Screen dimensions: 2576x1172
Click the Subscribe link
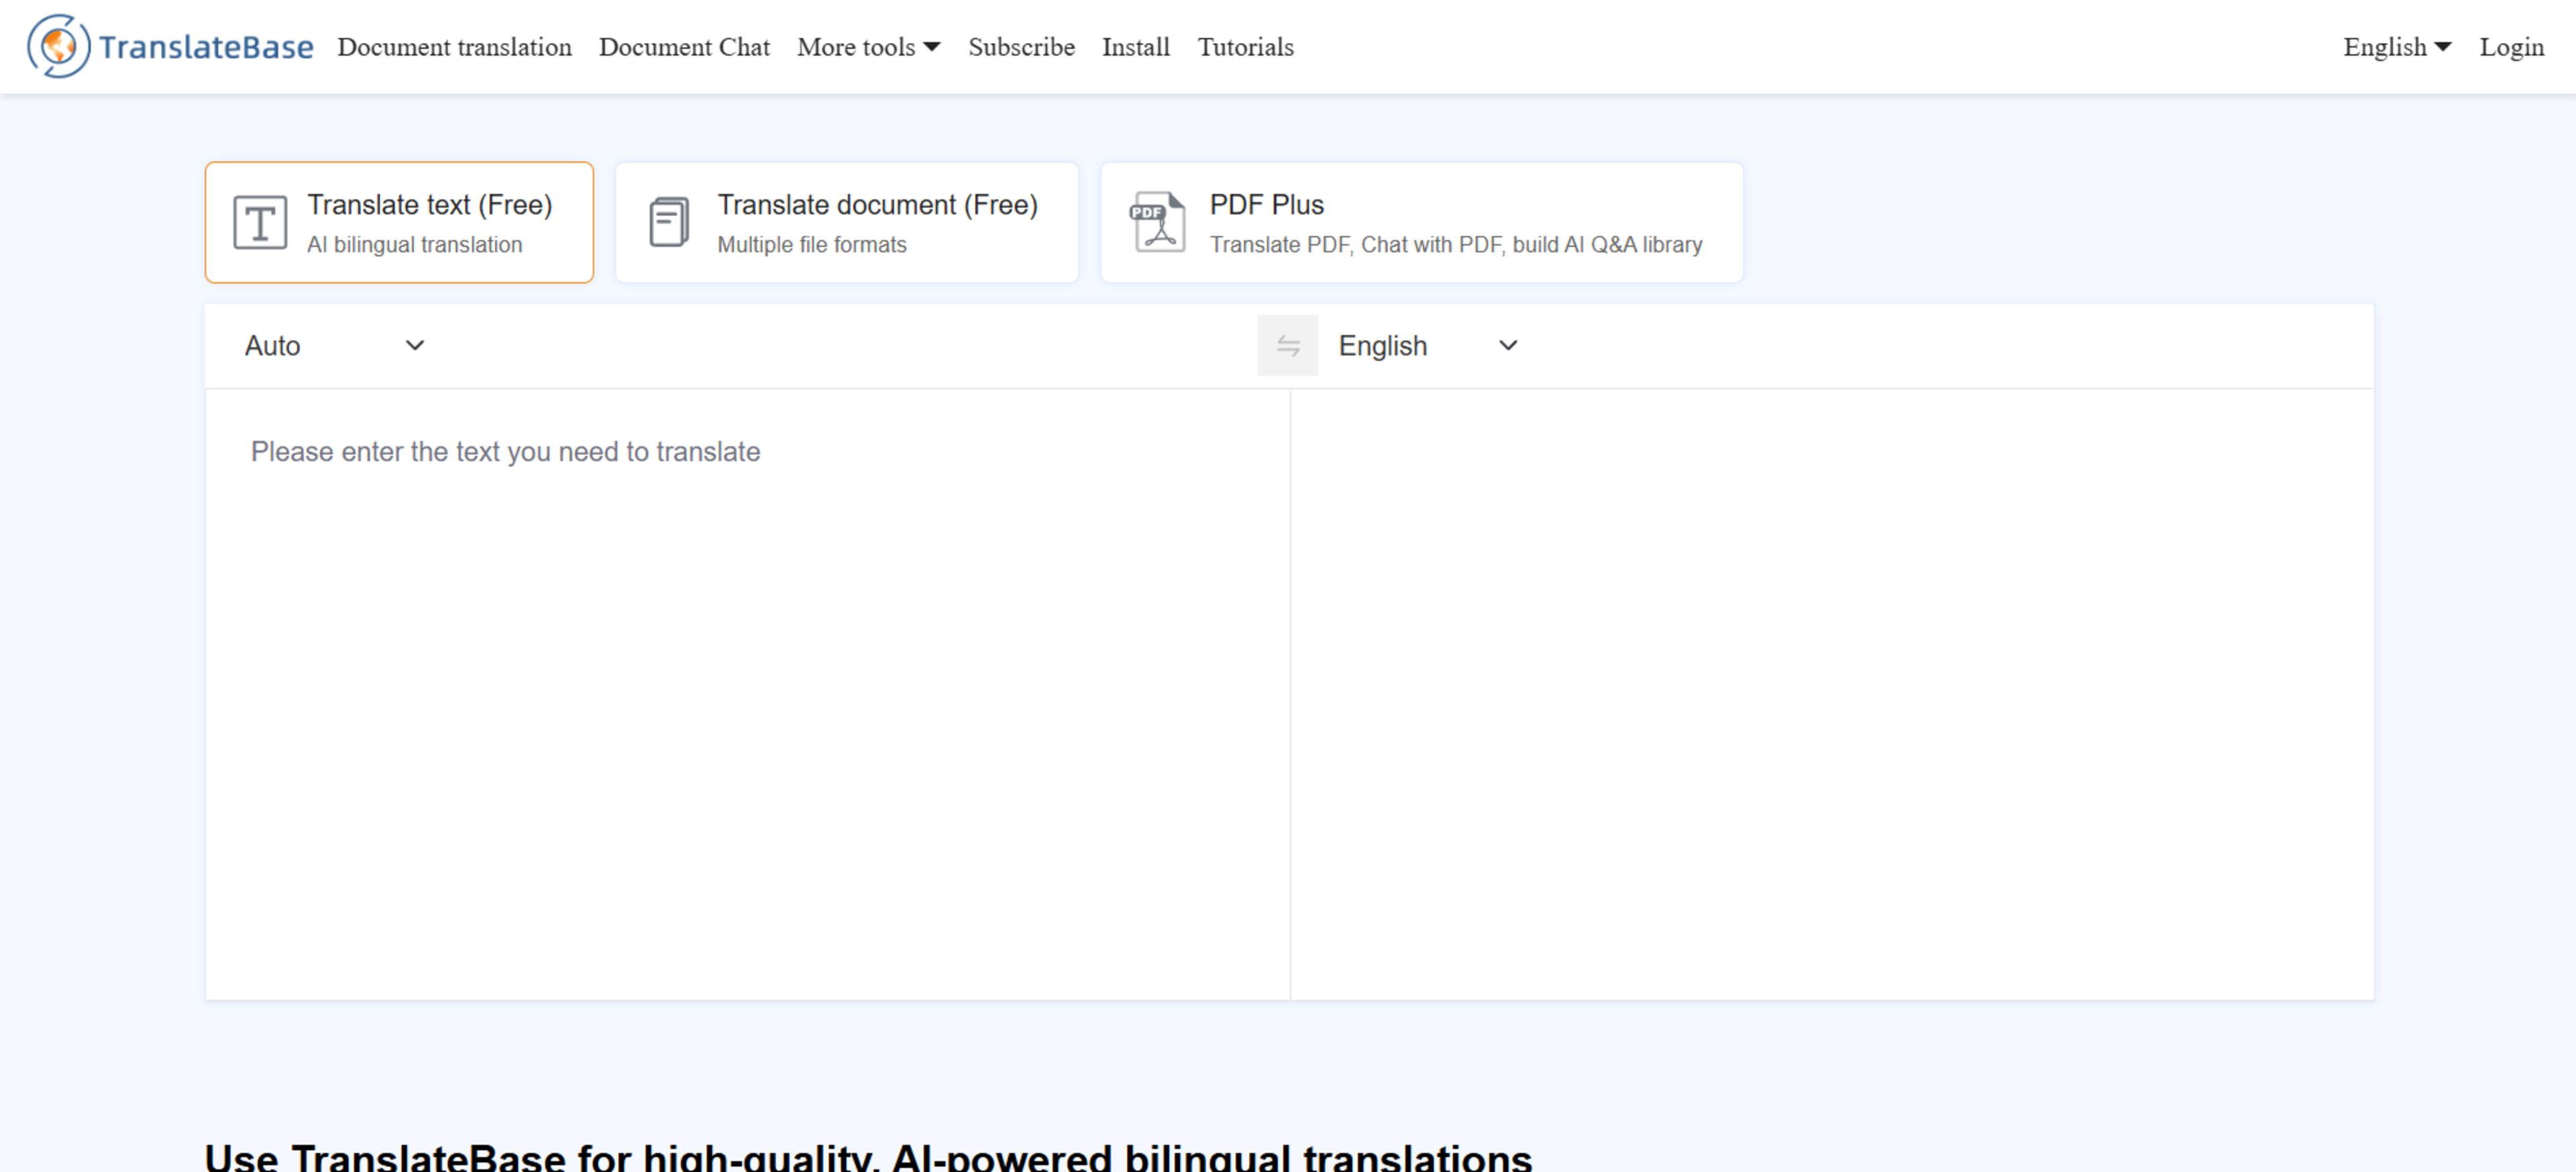click(1021, 47)
